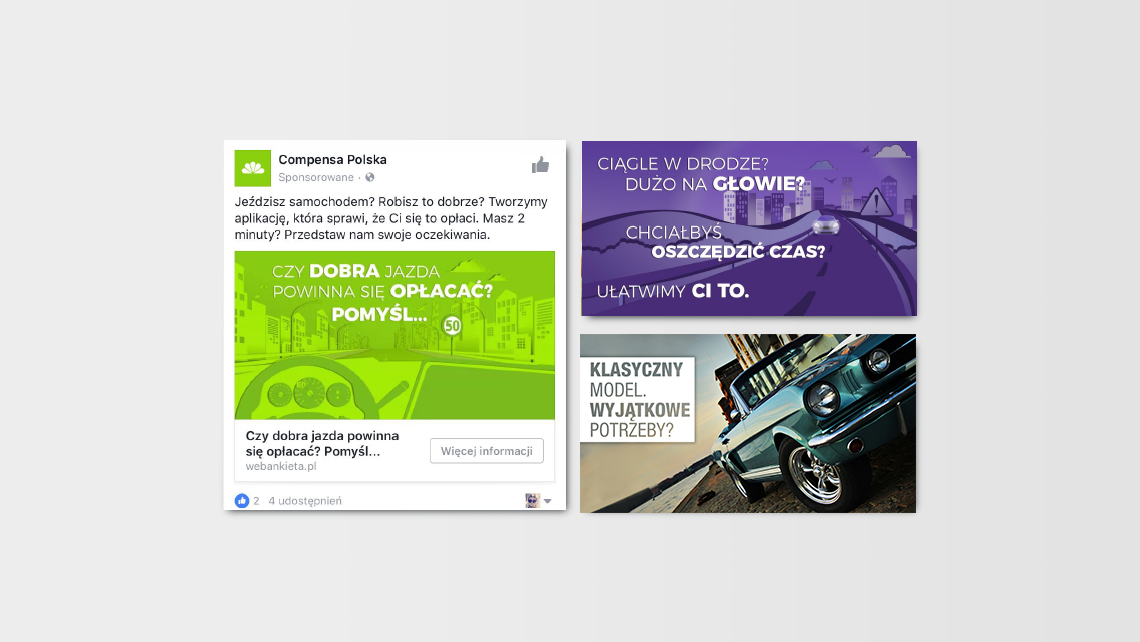This screenshot has width=1140, height=642.
Task: Open the webankieta.pl link
Action: click(x=281, y=467)
